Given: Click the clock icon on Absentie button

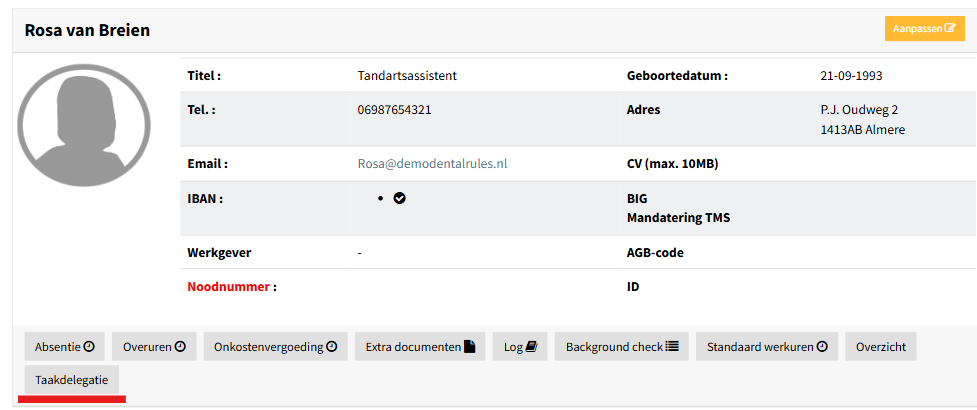Looking at the screenshot, I should [88, 346].
